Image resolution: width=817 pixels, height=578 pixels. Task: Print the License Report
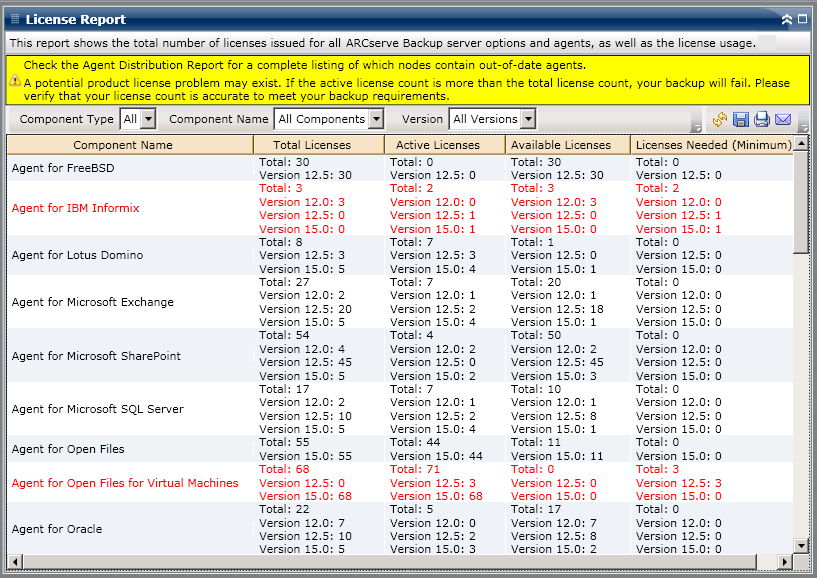761,119
